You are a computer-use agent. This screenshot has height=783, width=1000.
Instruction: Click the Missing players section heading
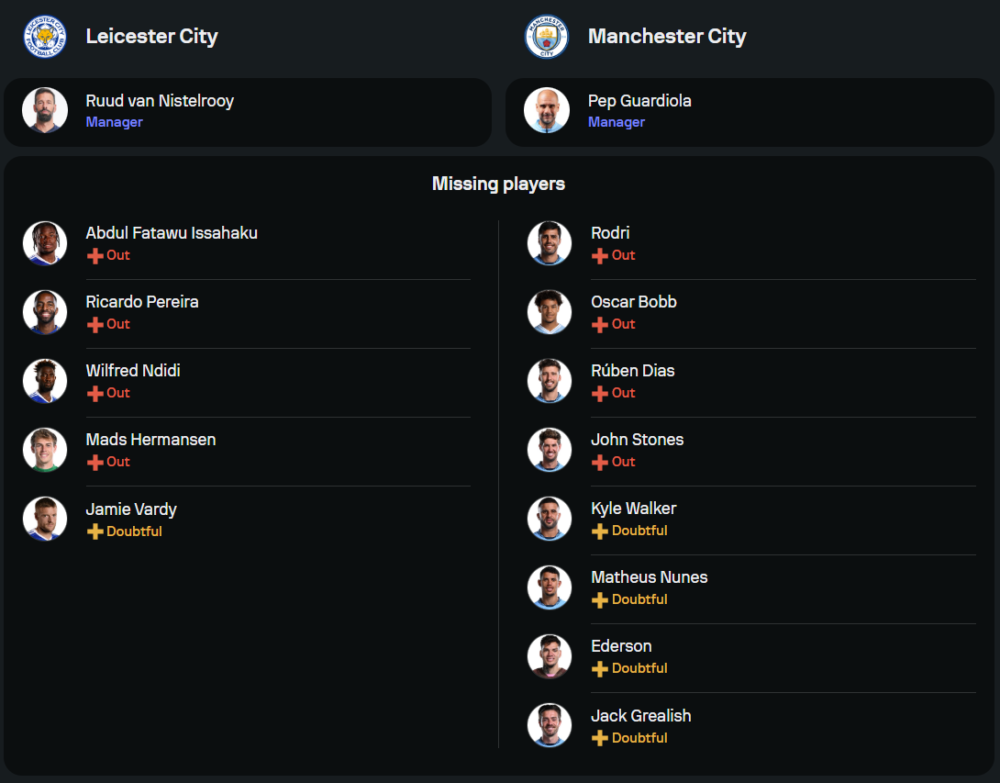(498, 184)
